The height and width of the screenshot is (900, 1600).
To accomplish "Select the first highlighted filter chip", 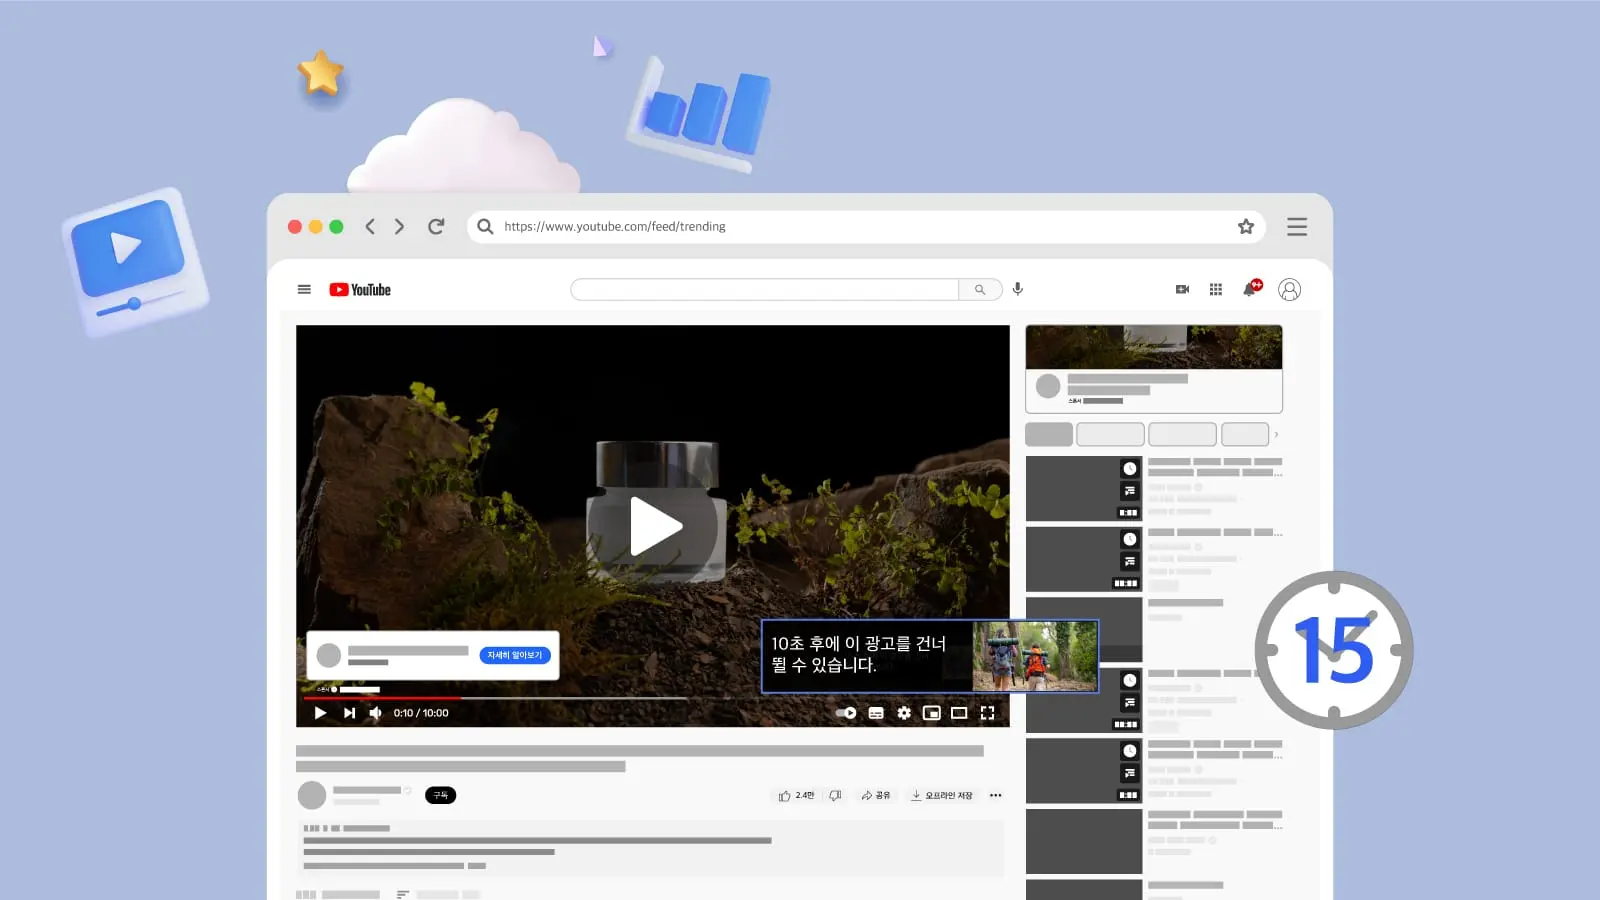I will (1049, 434).
